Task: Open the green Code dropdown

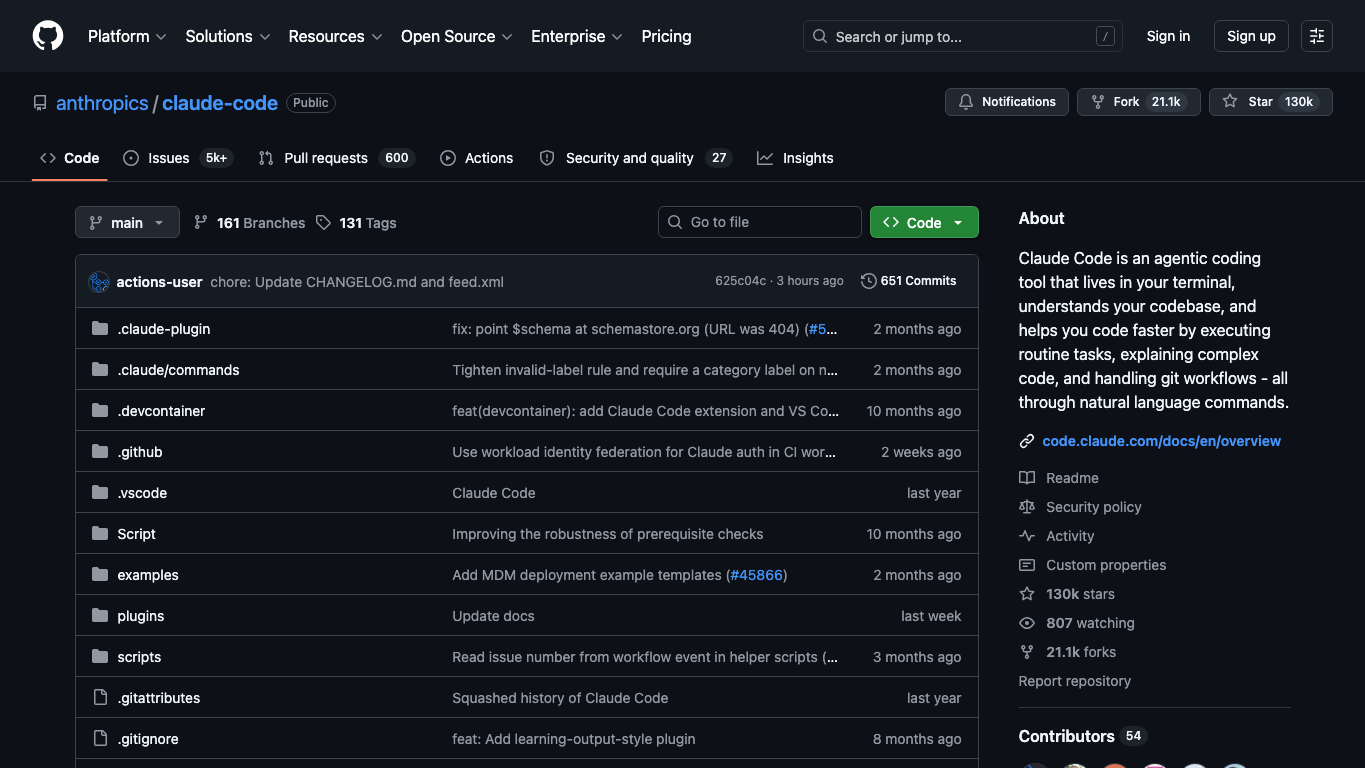Action: pos(924,222)
